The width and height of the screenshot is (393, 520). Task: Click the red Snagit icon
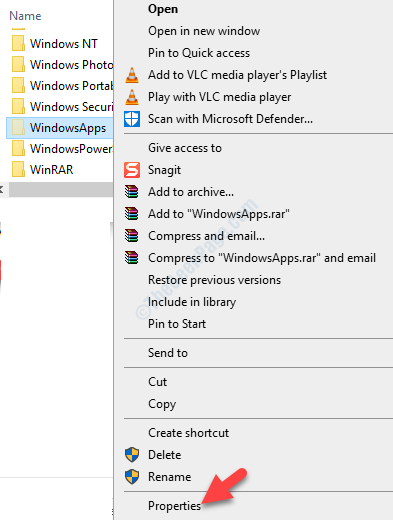click(x=132, y=170)
